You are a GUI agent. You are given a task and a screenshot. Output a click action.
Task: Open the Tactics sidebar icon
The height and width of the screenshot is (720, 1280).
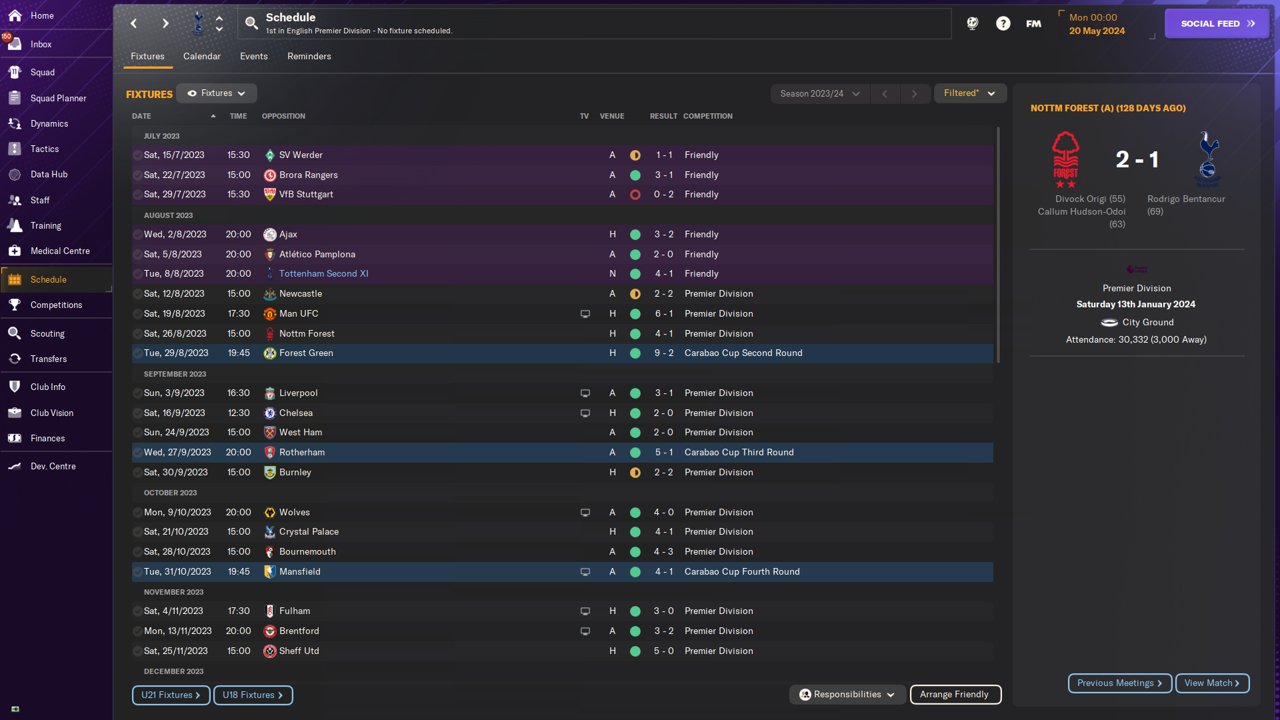coord(14,149)
